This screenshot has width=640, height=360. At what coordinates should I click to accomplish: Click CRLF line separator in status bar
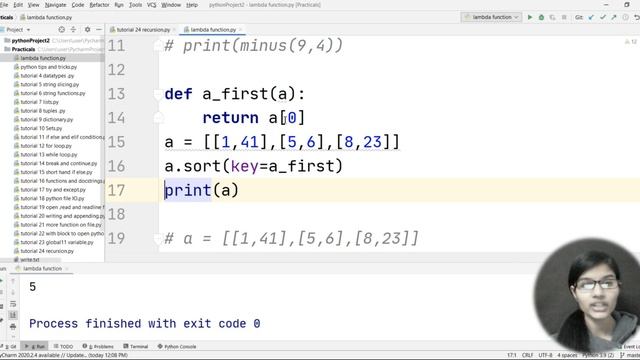pyautogui.click(x=527, y=356)
